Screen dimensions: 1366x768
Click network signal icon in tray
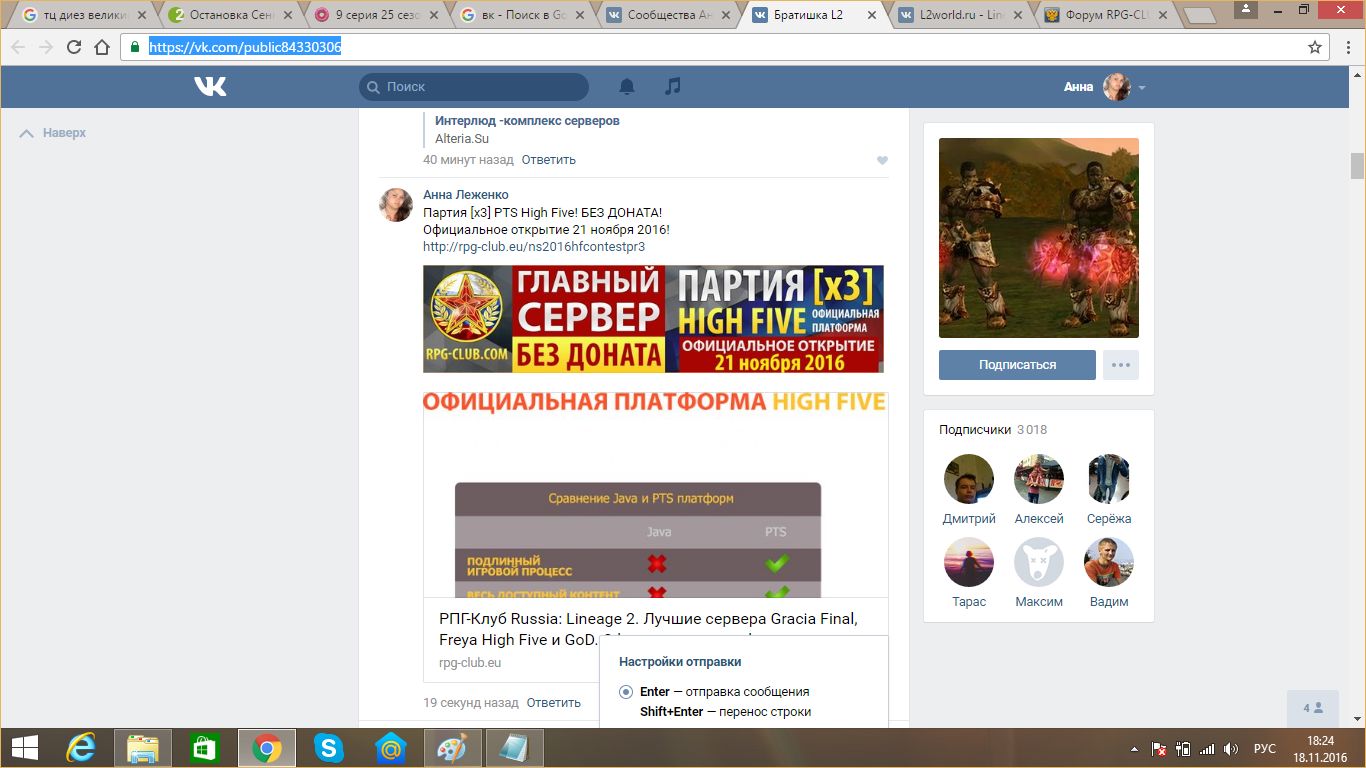(1207, 748)
